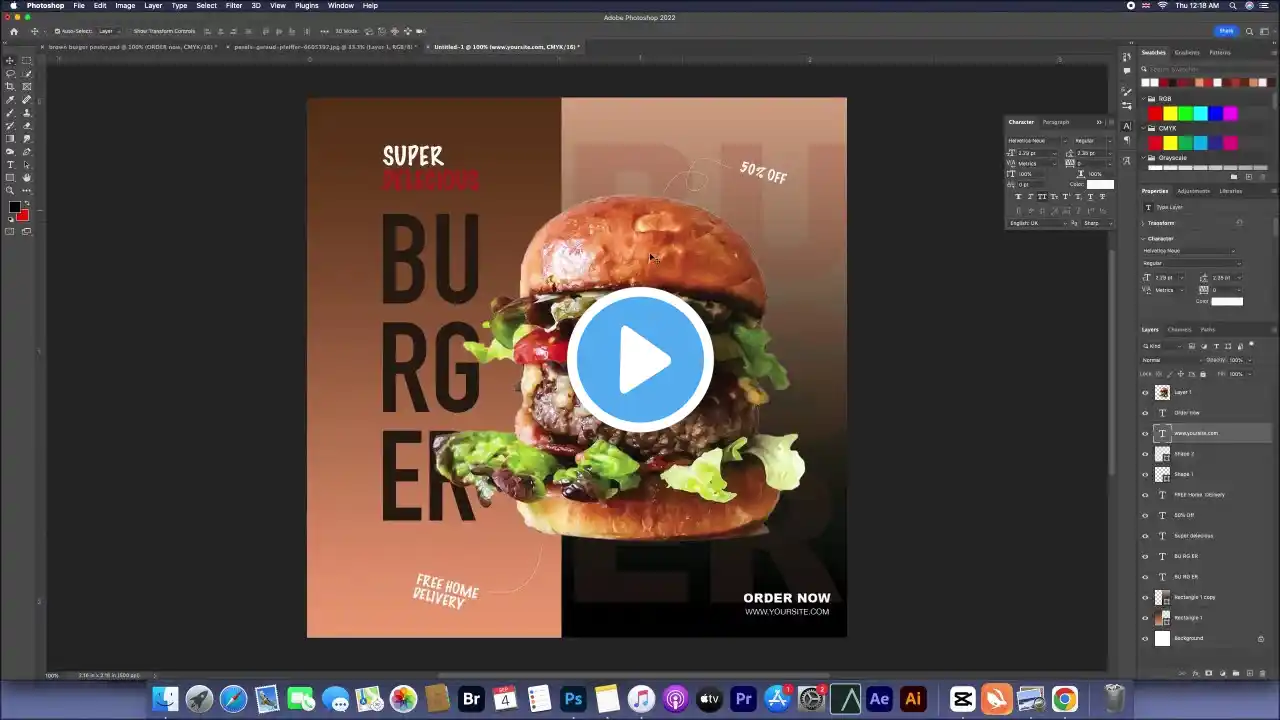Select the Hand tool
This screenshot has height=720, width=1280.
[27, 178]
